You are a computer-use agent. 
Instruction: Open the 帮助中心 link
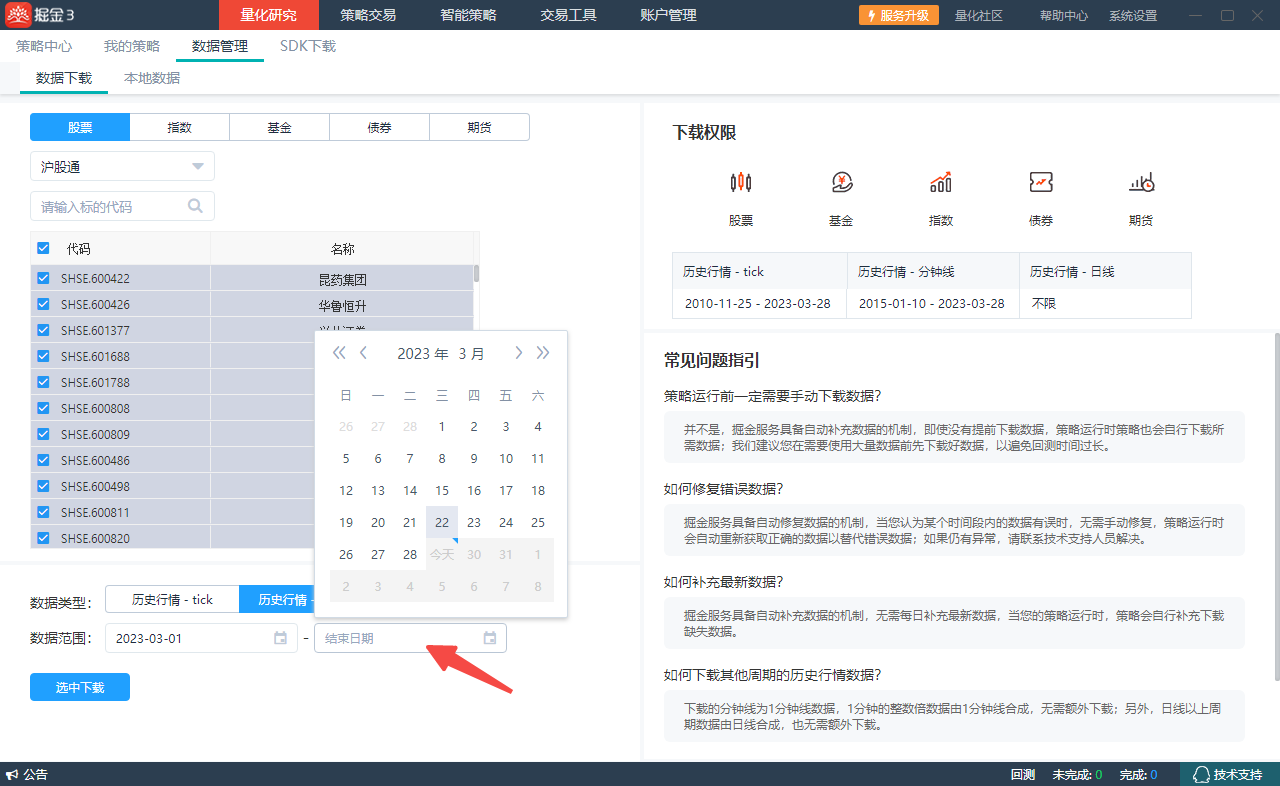(x=1064, y=15)
